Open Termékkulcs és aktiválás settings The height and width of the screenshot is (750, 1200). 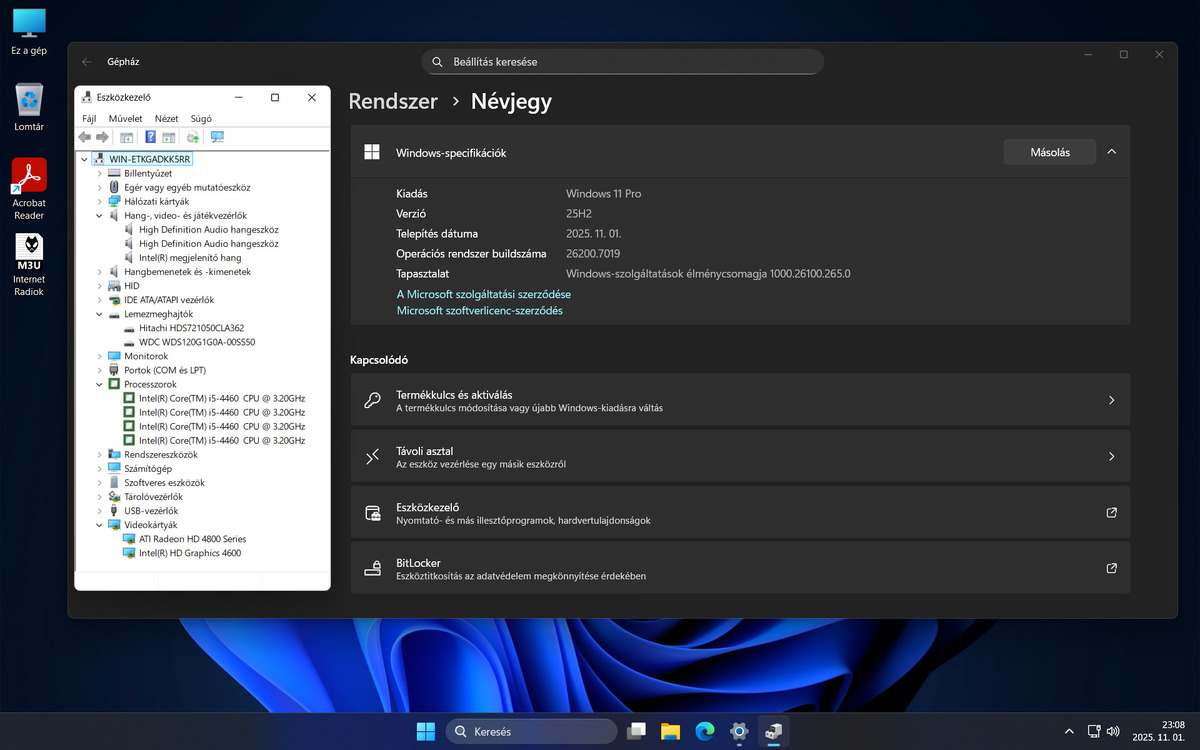pos(740,401)
